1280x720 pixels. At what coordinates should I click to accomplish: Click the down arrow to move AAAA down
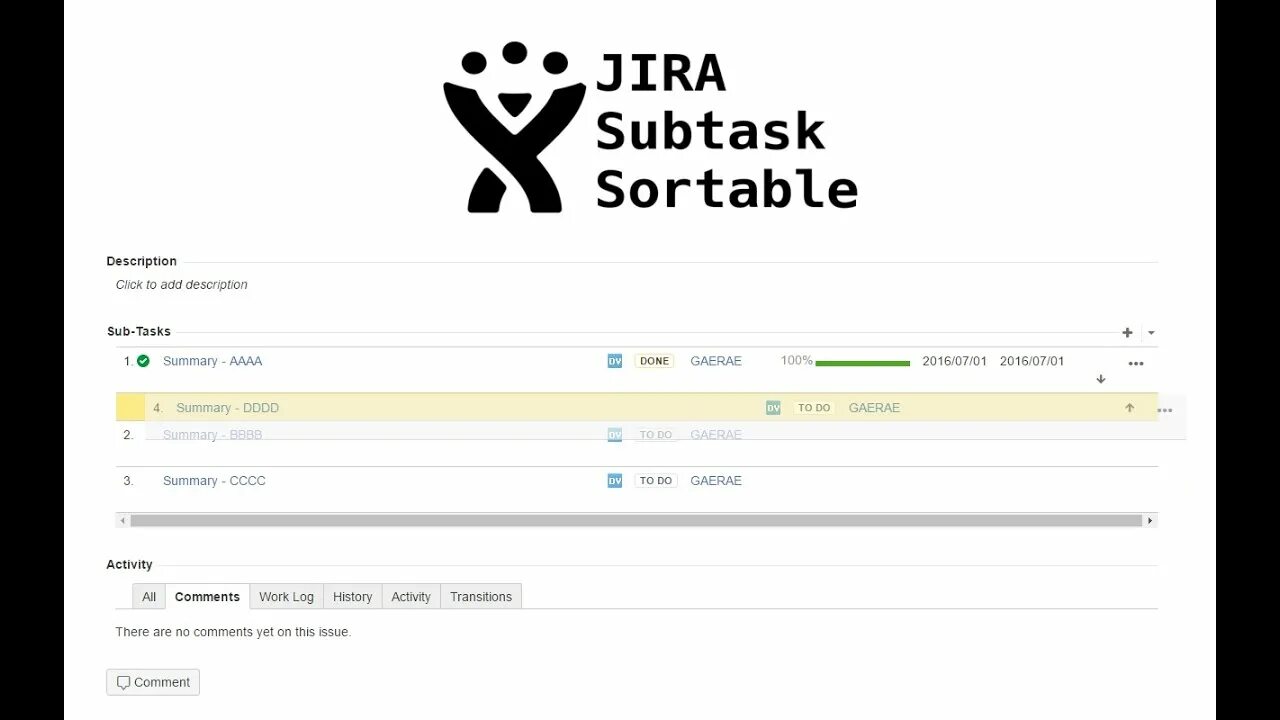pos(1101,379)
